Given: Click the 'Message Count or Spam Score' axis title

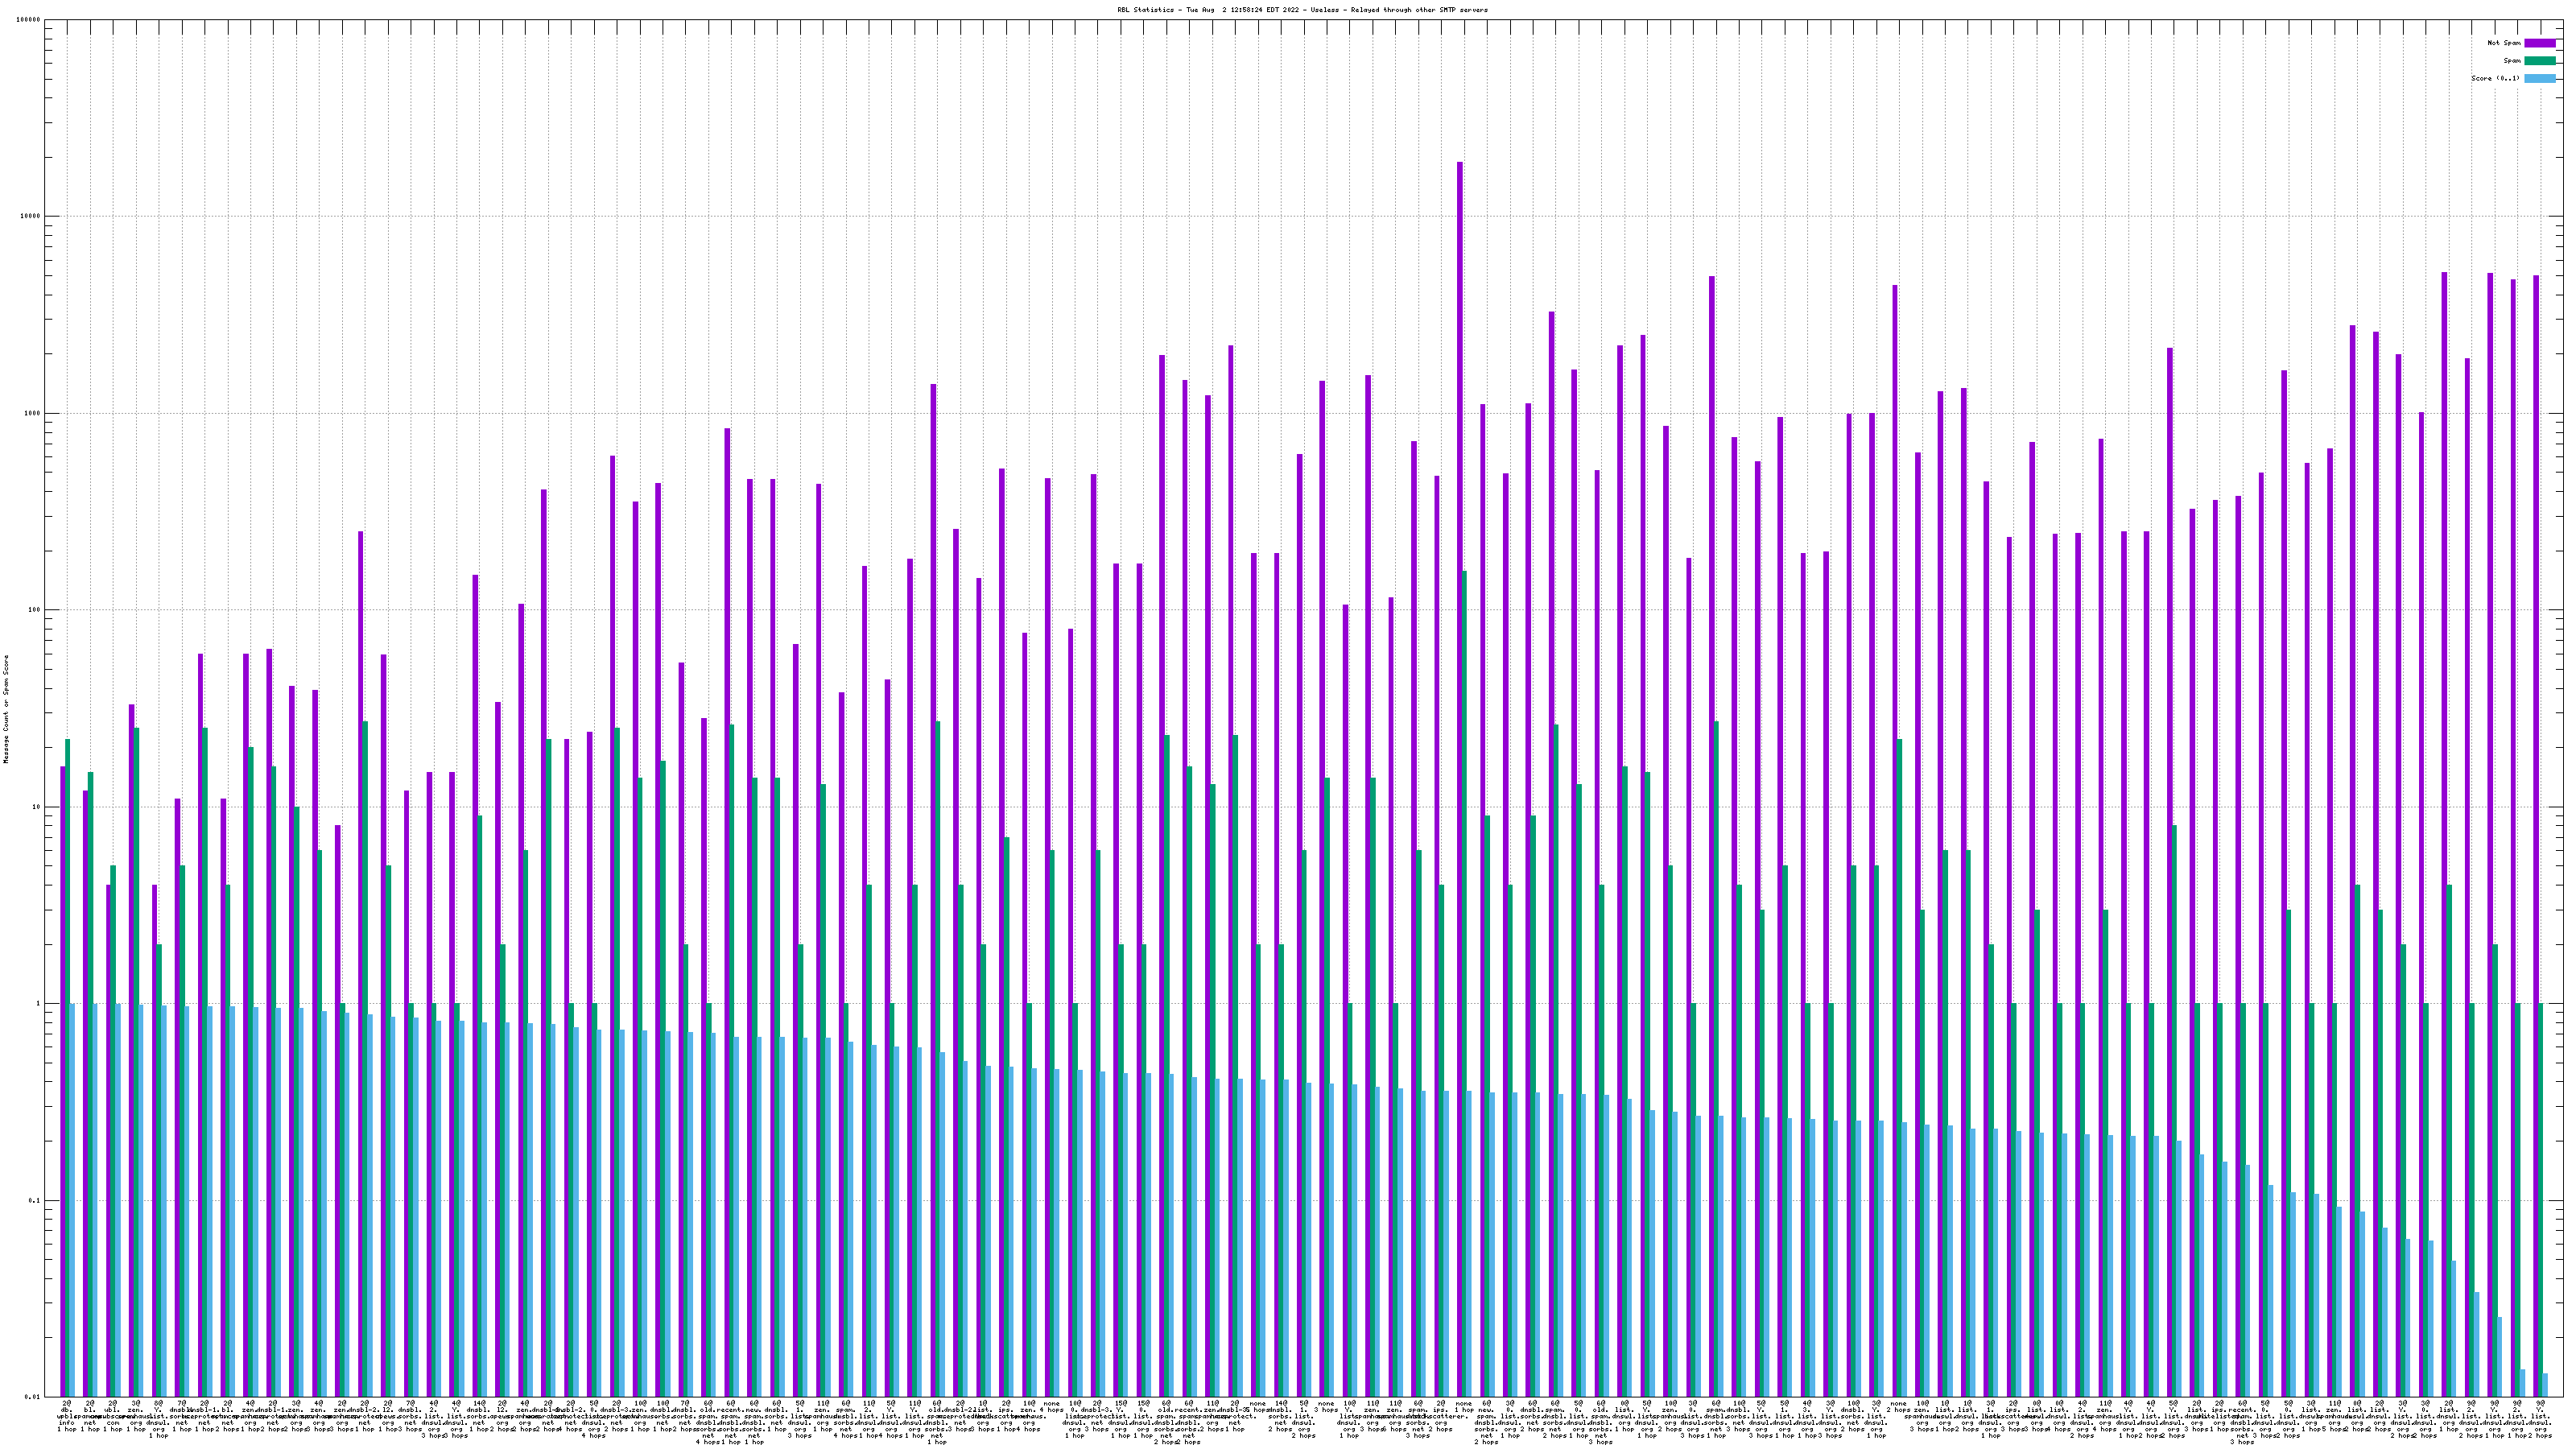Looking at the screenshot, I should 6,709.
